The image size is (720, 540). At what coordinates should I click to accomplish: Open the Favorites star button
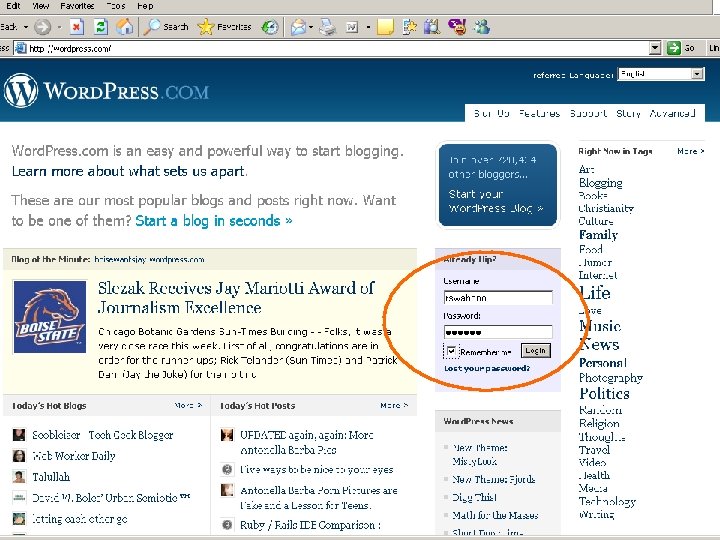tap(206, 27)
